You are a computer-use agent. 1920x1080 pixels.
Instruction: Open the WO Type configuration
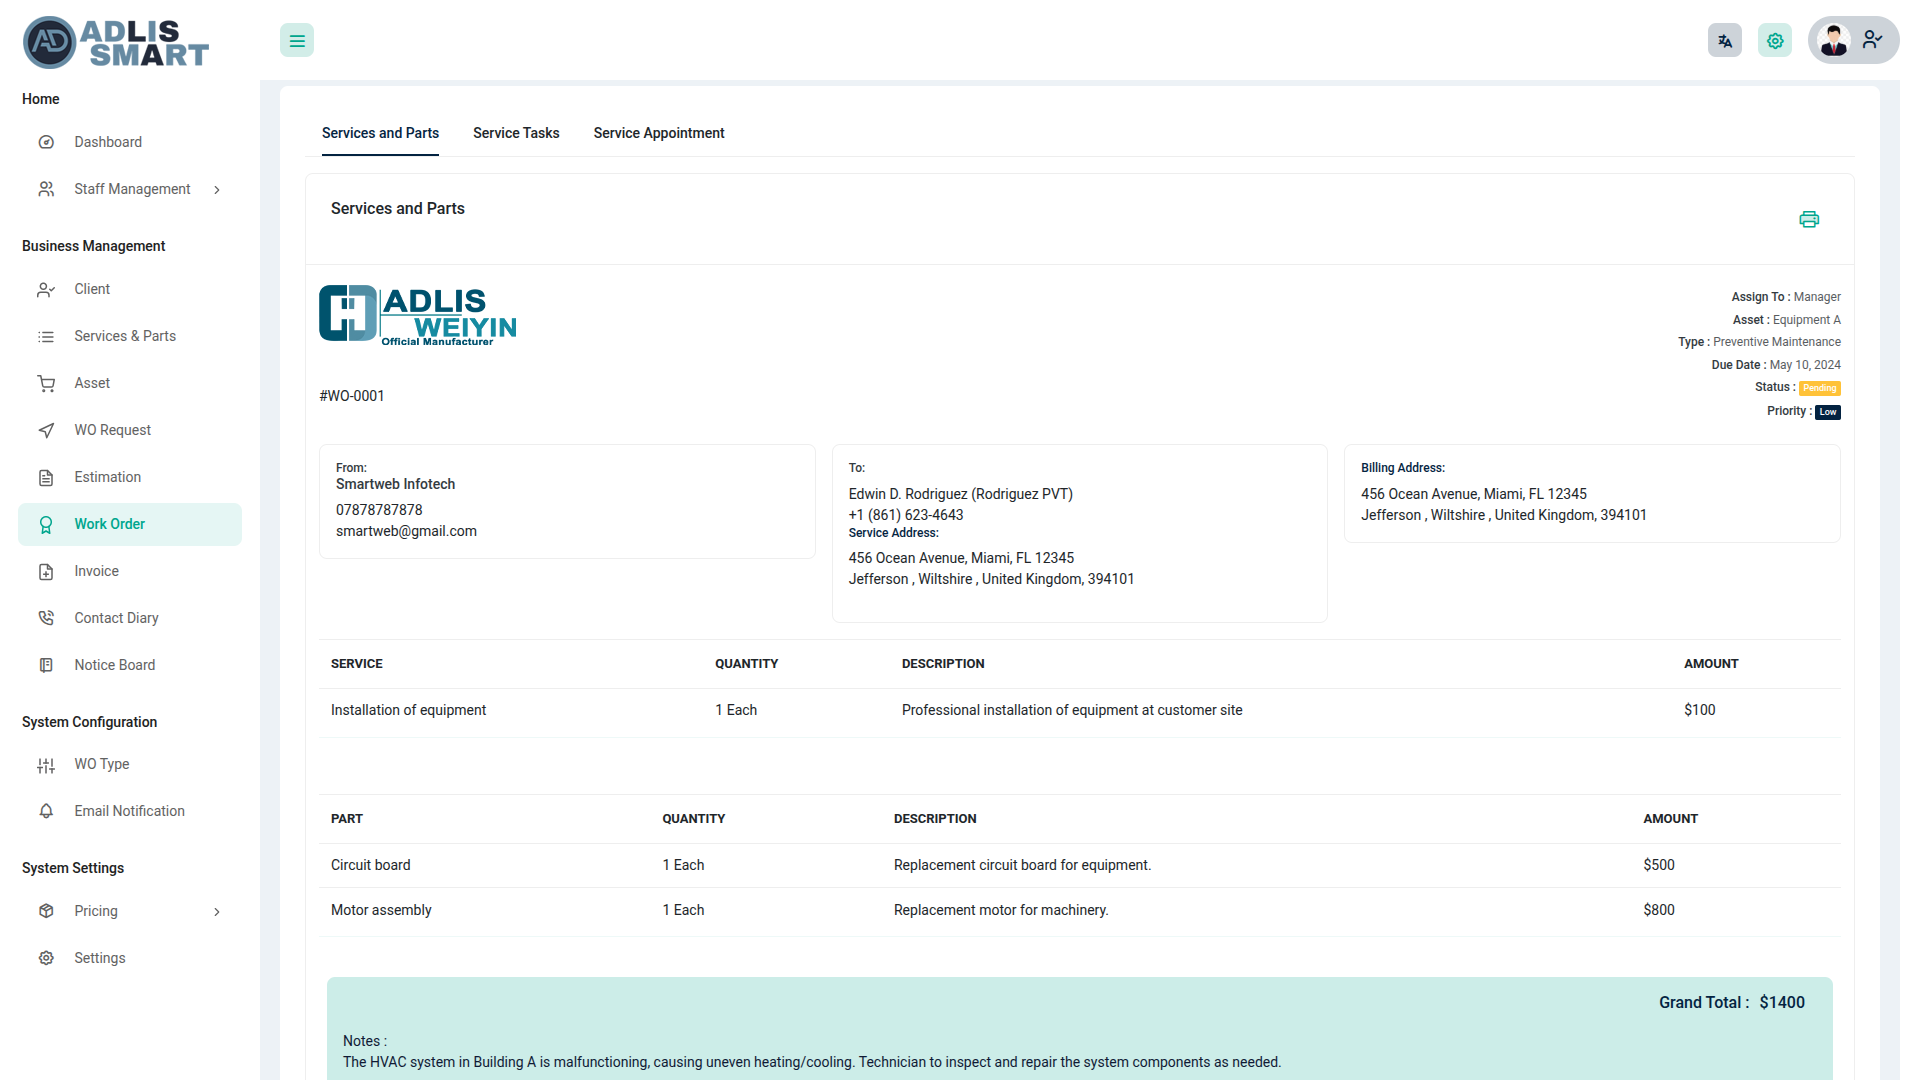pos(101,764)
